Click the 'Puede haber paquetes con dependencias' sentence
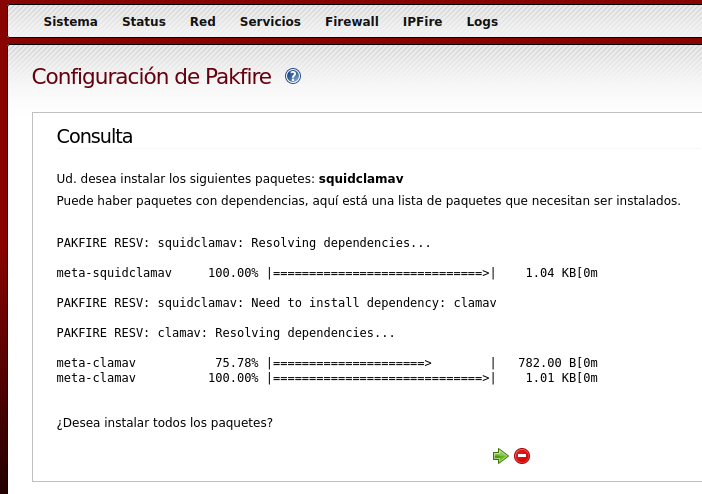Screen dimensions: 702x494 point(368,201)
